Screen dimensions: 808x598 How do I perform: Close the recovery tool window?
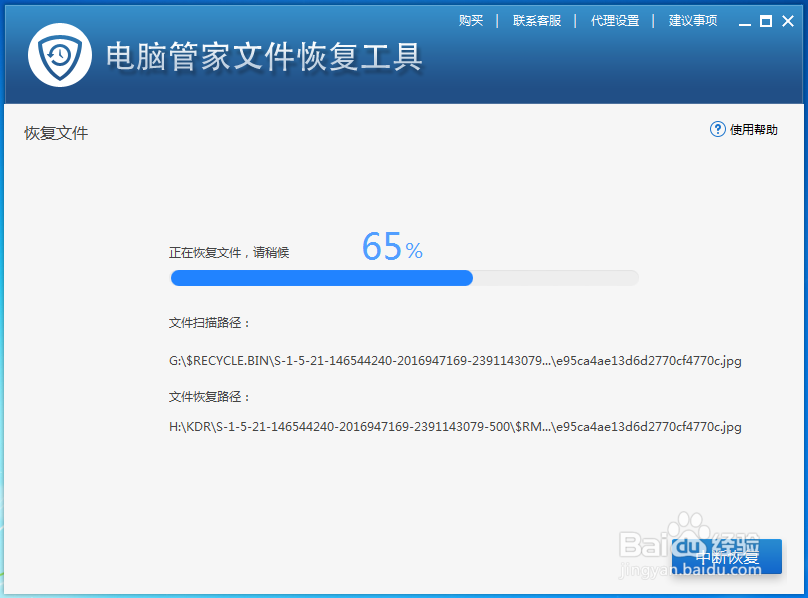[x=788, y=21]
